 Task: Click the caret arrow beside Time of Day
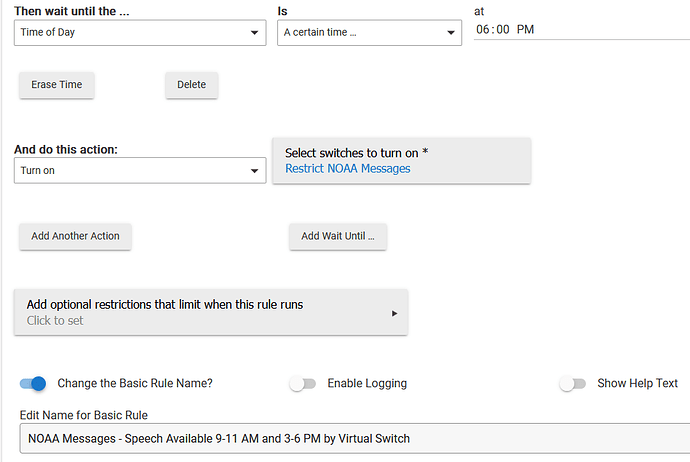click(255, 32)
